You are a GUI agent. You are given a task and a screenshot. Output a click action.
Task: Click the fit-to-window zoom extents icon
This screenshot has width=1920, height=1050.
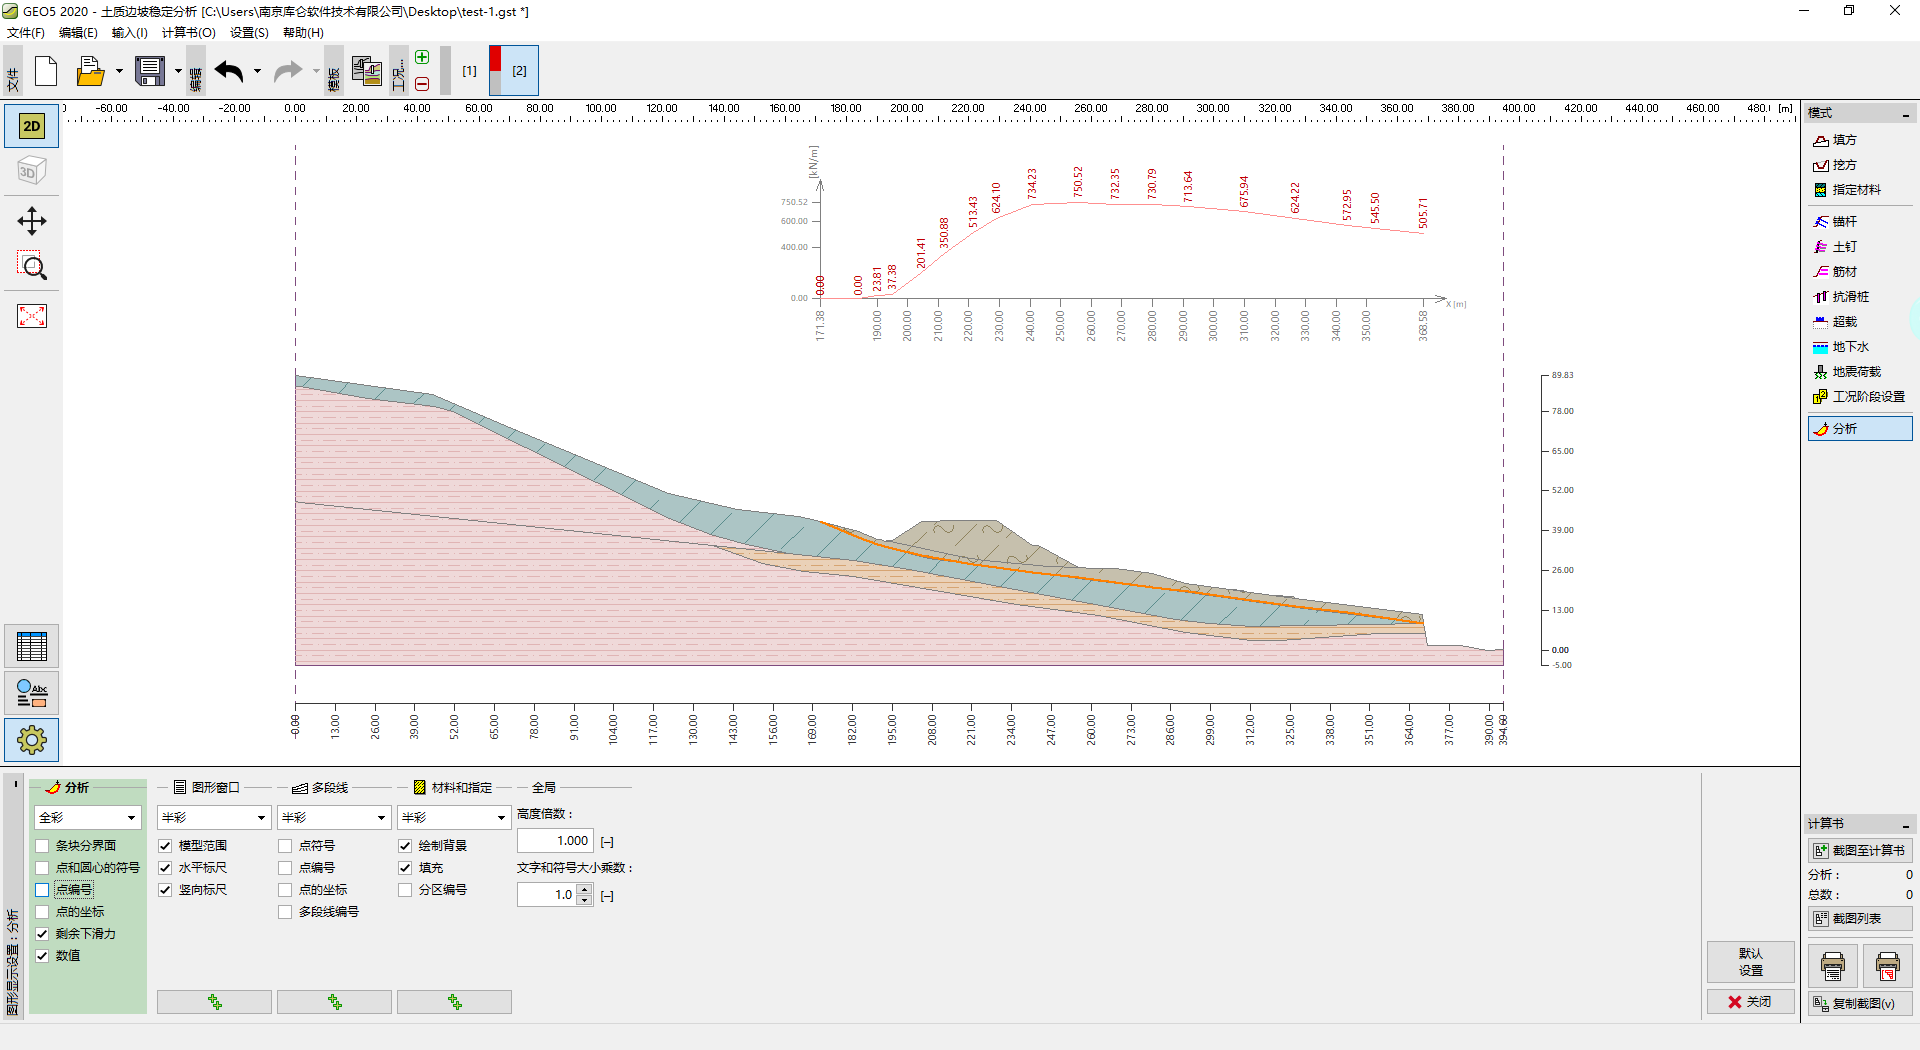tap(31, 316)
